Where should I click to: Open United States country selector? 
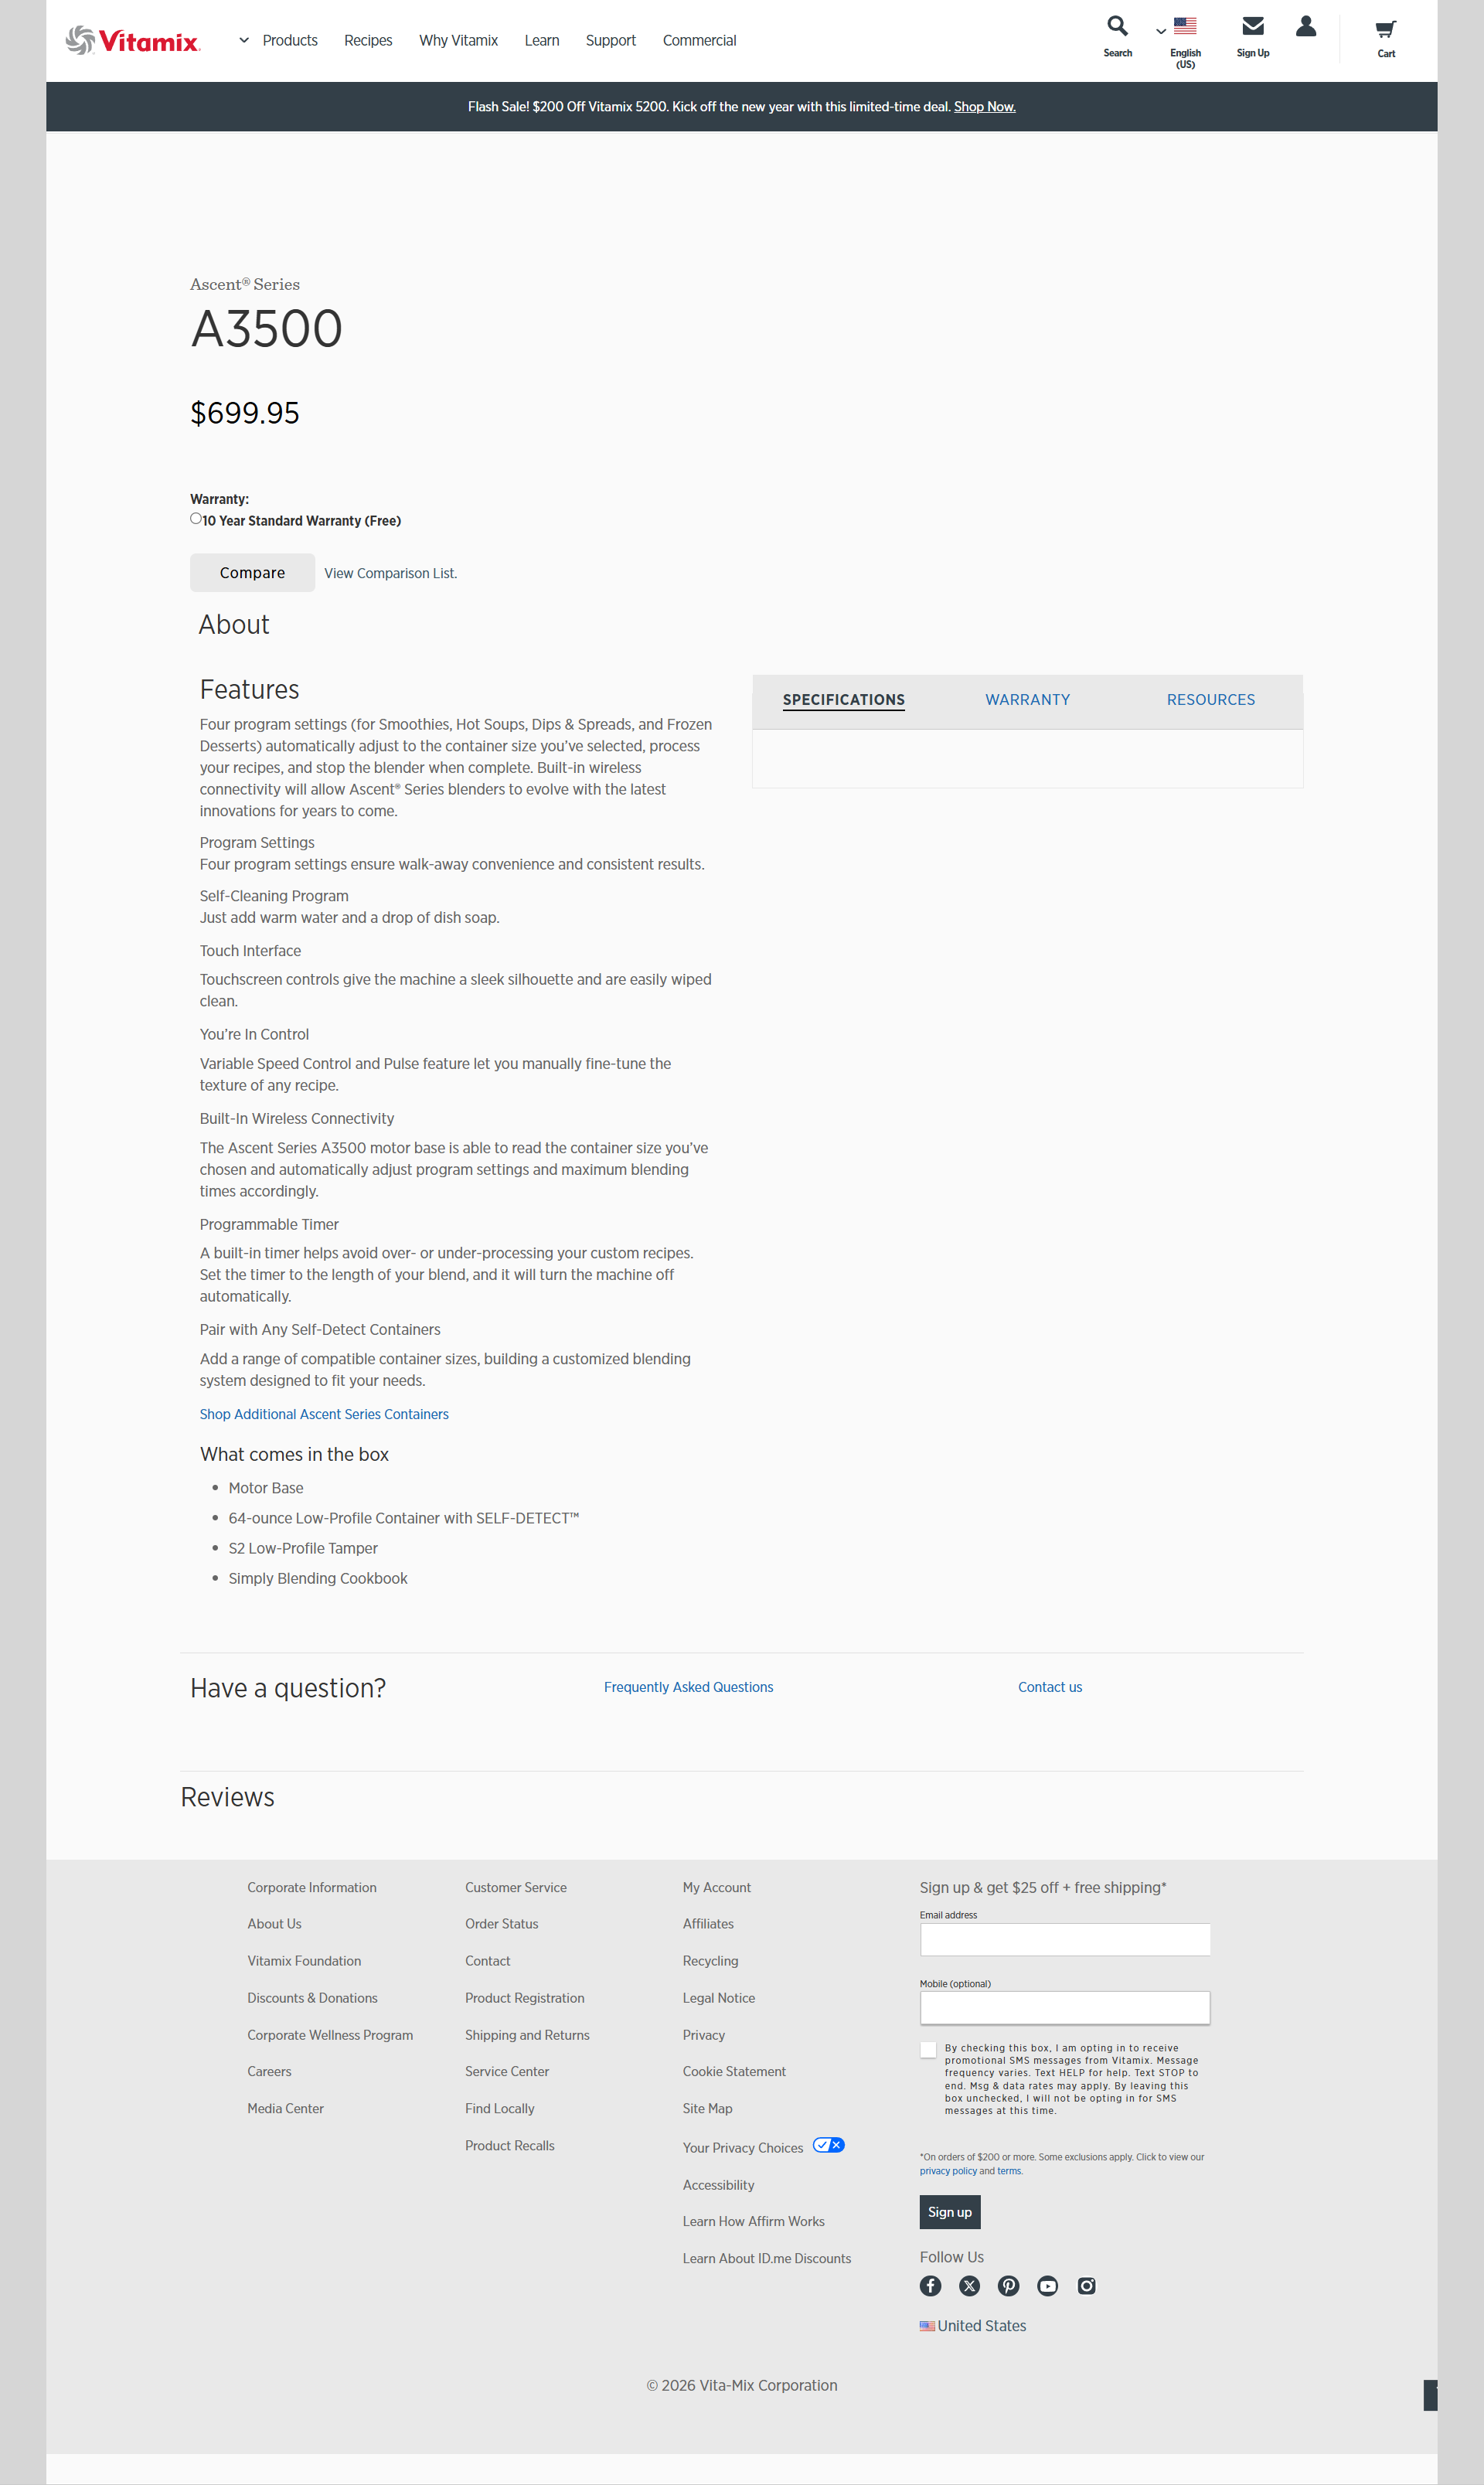973,2326
